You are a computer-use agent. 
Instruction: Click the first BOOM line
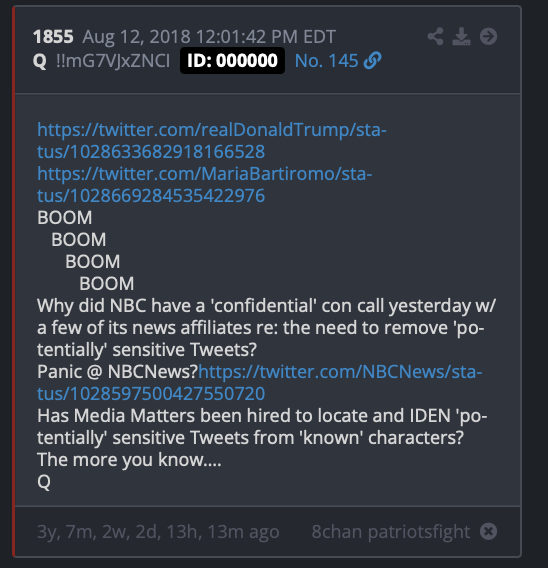point(64,218)
